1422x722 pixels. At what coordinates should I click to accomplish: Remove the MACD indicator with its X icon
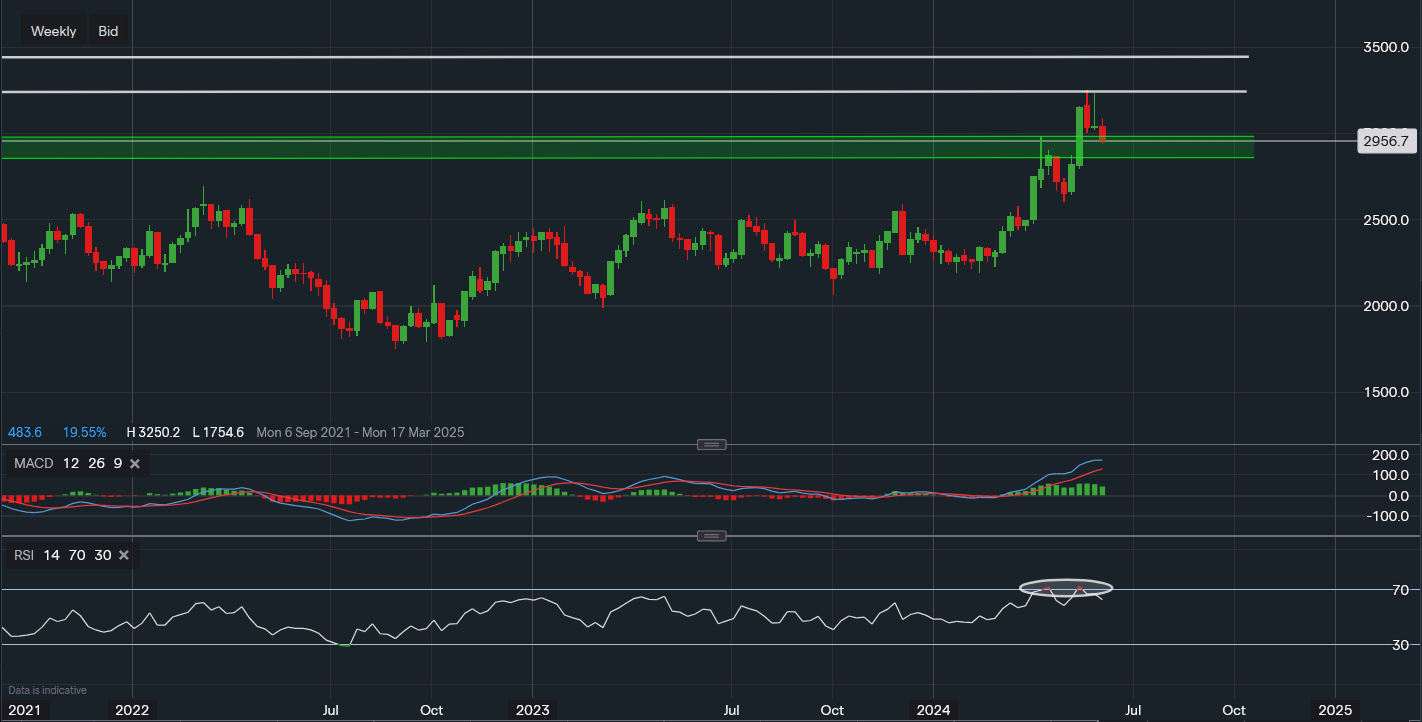[135, 464]
